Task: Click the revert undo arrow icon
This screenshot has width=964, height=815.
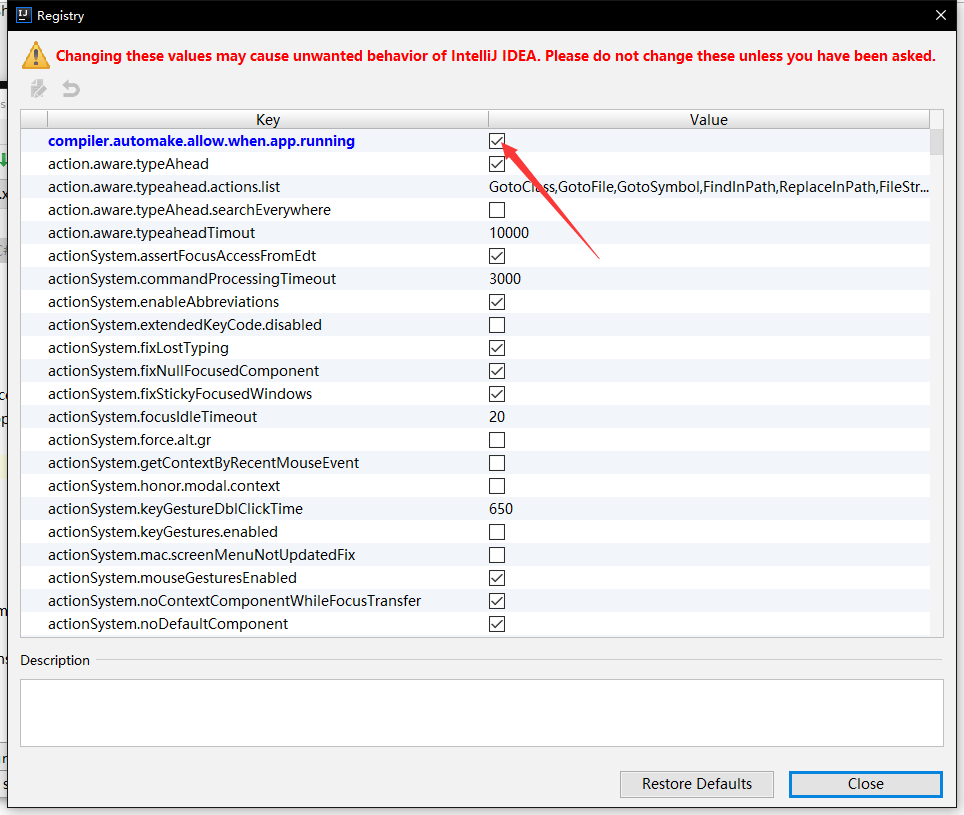Action: (71, 89)
